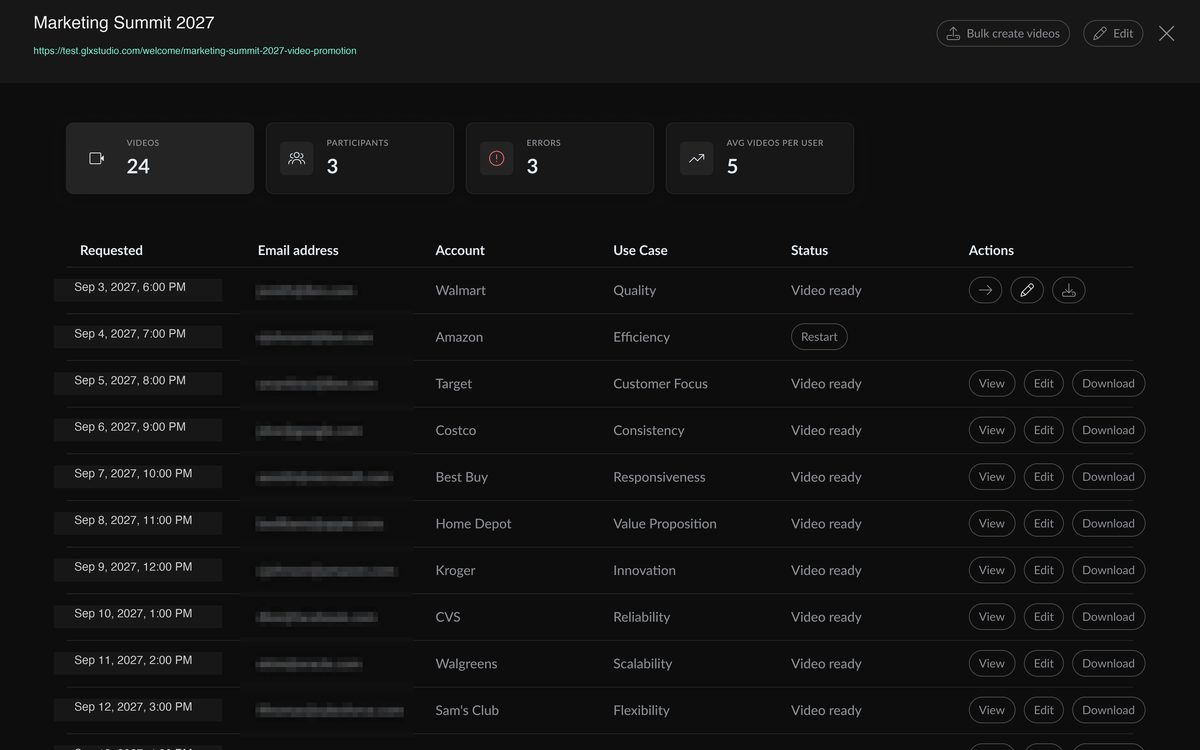Select the Walmart account cell
Screen dimensions: 1200x750
461,290
